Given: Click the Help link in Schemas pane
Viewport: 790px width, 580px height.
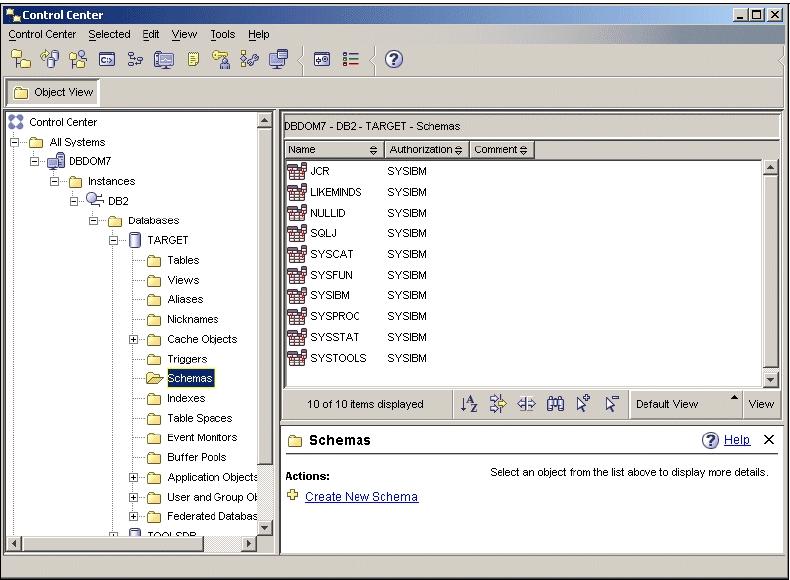Looking at the screenshot, I should pyautogui.click(x=737, y=440).
